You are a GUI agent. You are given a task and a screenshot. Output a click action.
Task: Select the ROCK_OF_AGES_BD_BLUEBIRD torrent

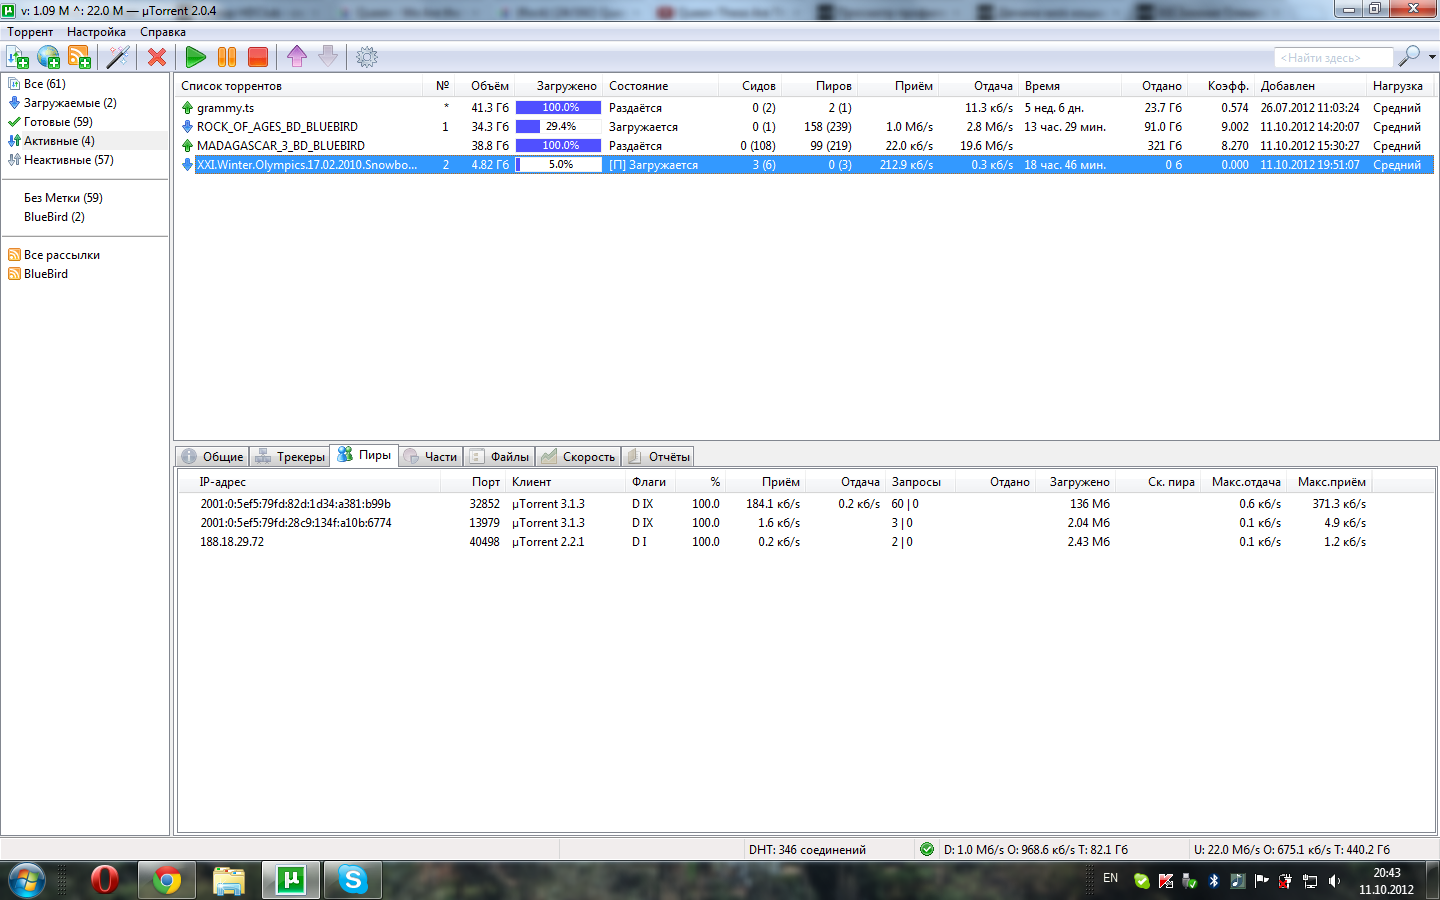pos(805,127)
